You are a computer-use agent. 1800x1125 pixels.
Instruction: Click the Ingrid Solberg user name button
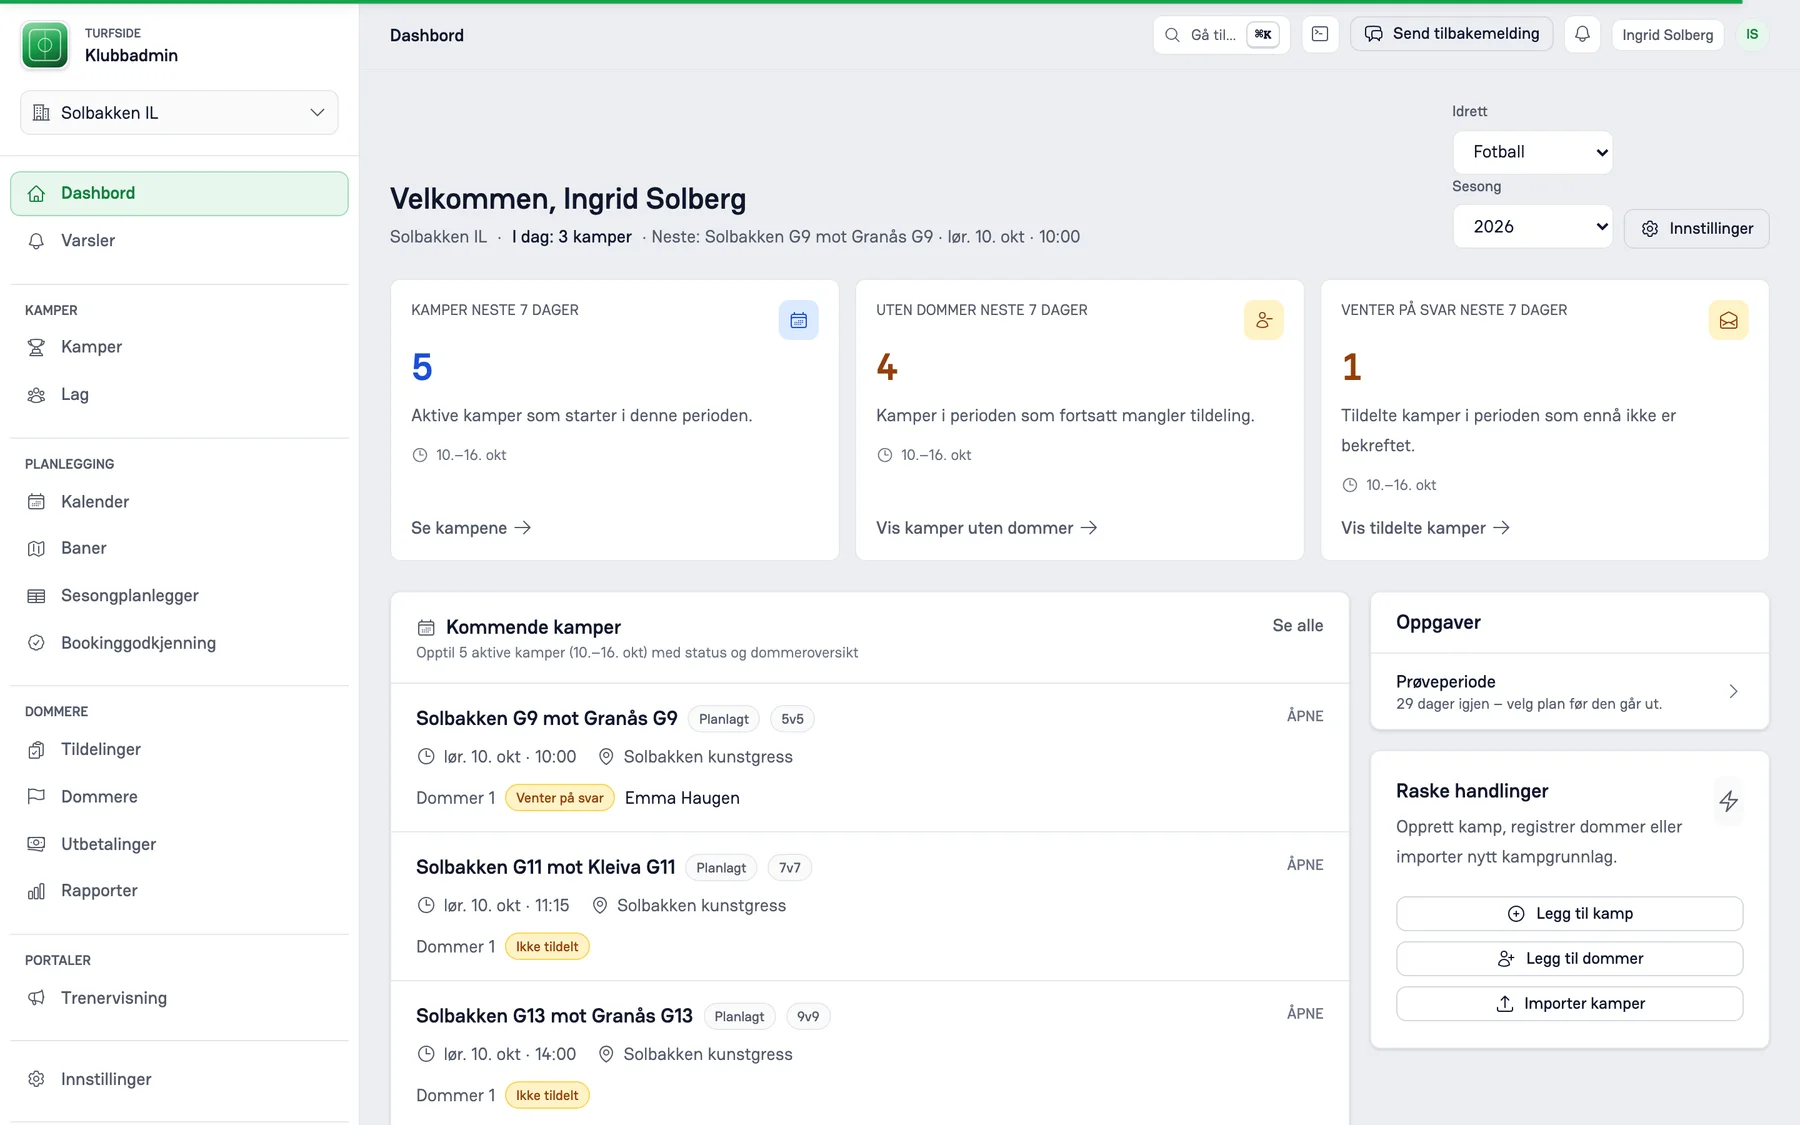click(1667, 35)
